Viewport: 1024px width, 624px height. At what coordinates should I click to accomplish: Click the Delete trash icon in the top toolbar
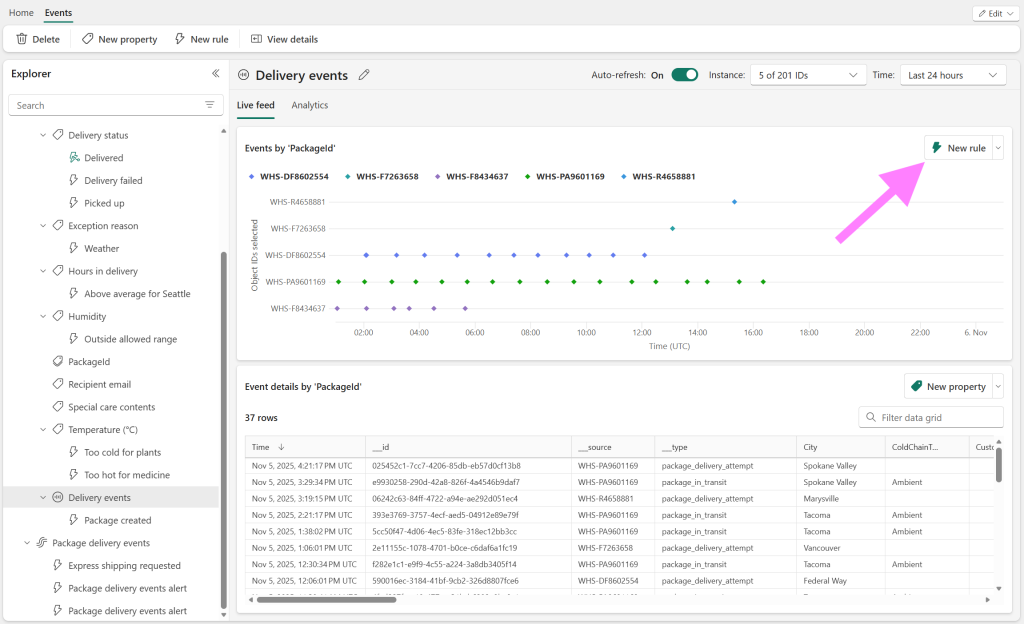[20, 39]
